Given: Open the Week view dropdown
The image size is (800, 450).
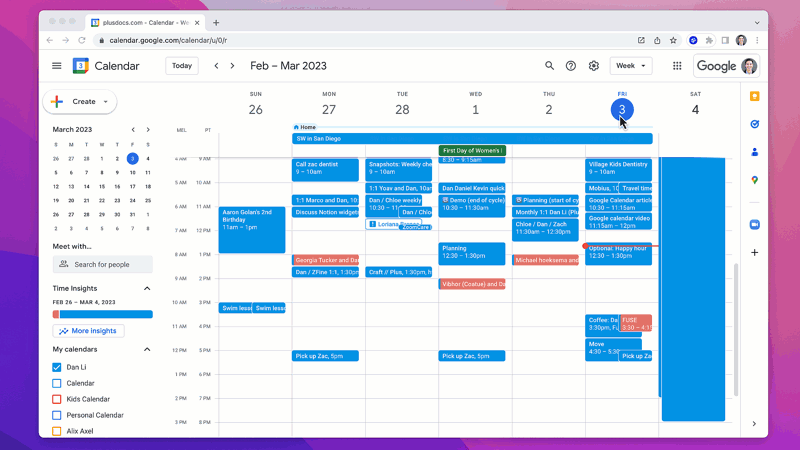Looking at the screenshot, I should (x=631, y=66).
